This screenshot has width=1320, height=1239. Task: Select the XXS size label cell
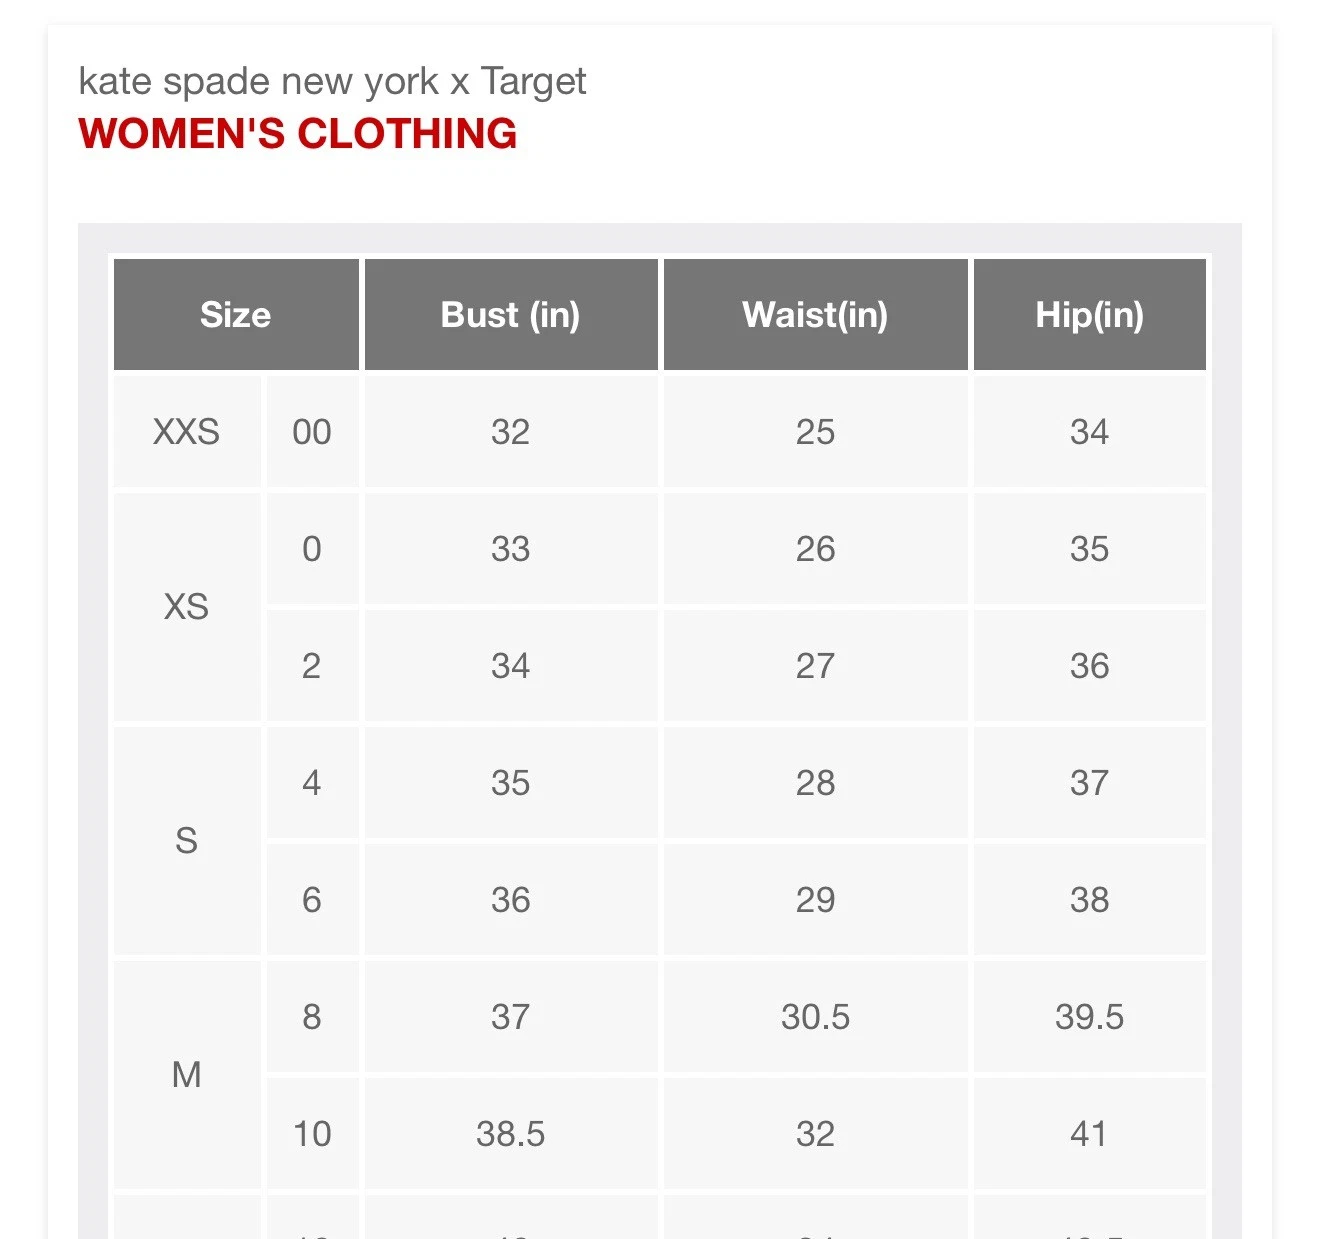pyautogui.click(x=186, y=432)
